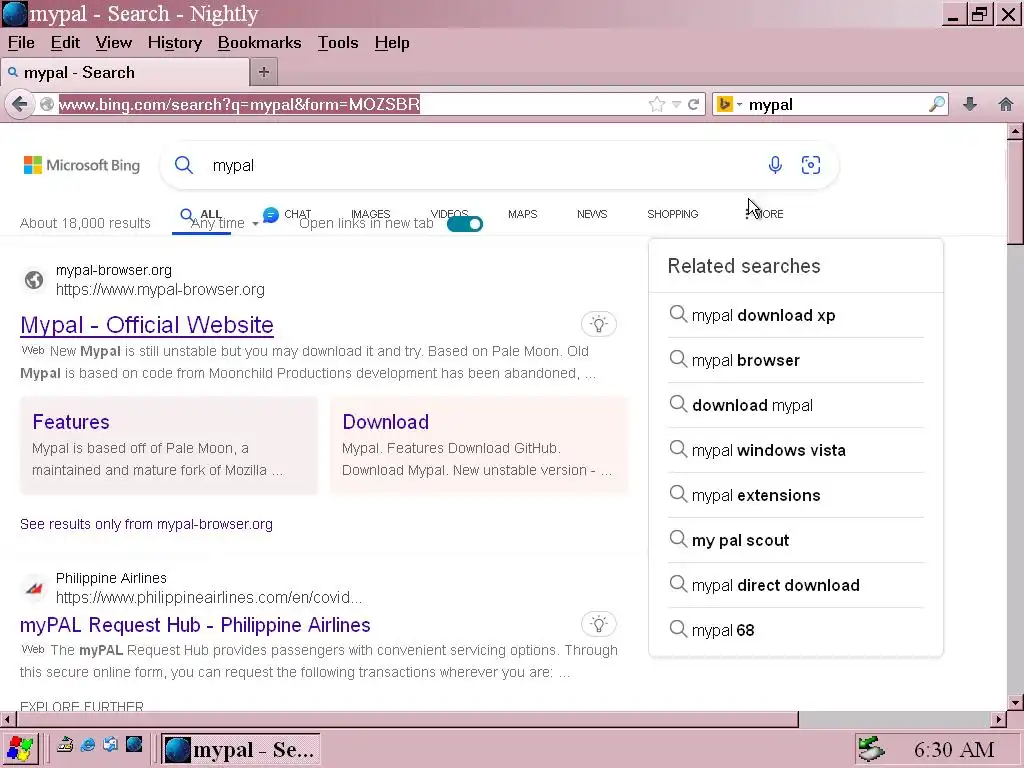
Task: Go to Home page icon
Action: click(1006, 104)
